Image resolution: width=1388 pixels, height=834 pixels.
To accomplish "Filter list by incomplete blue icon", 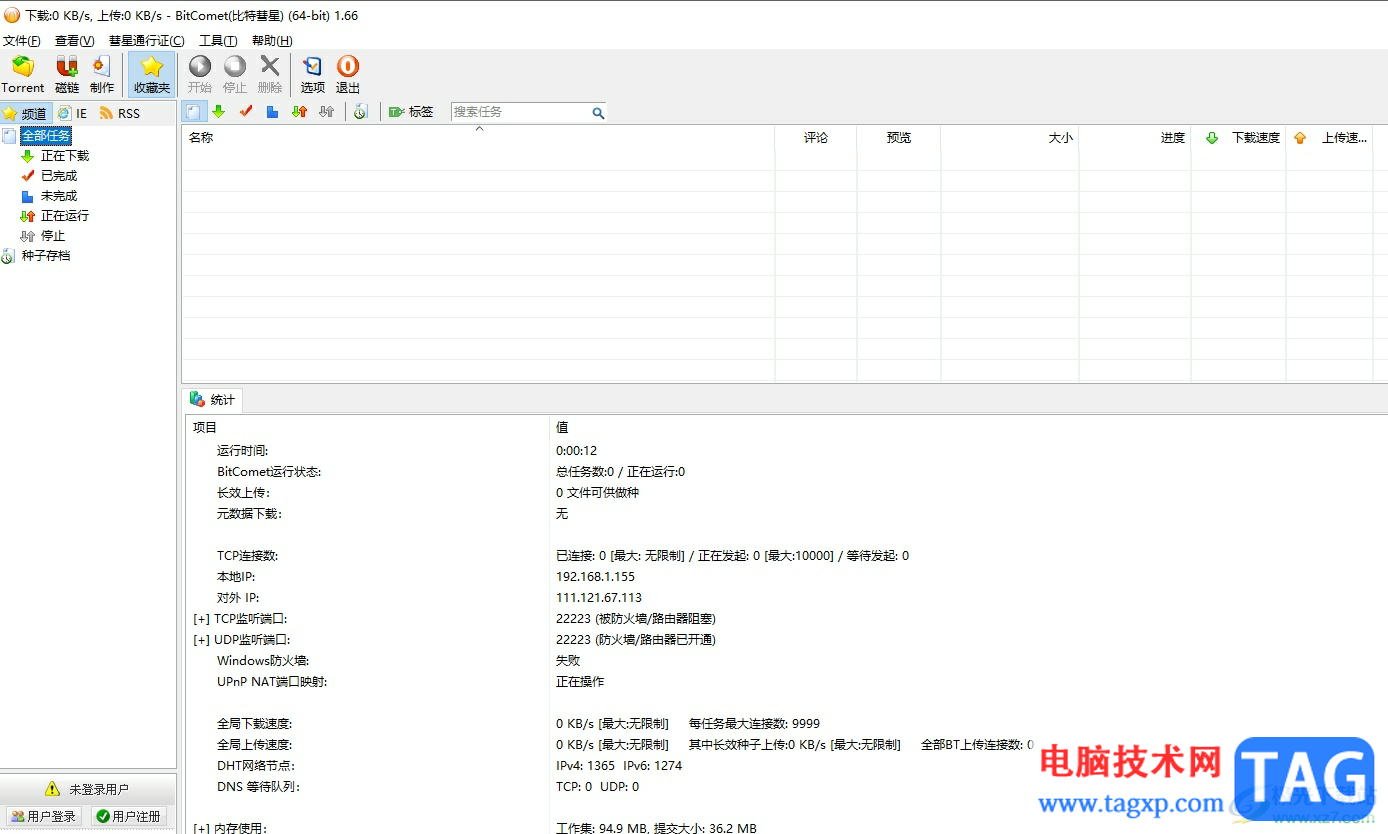I will pyautogui.click(x=272, y=112).
